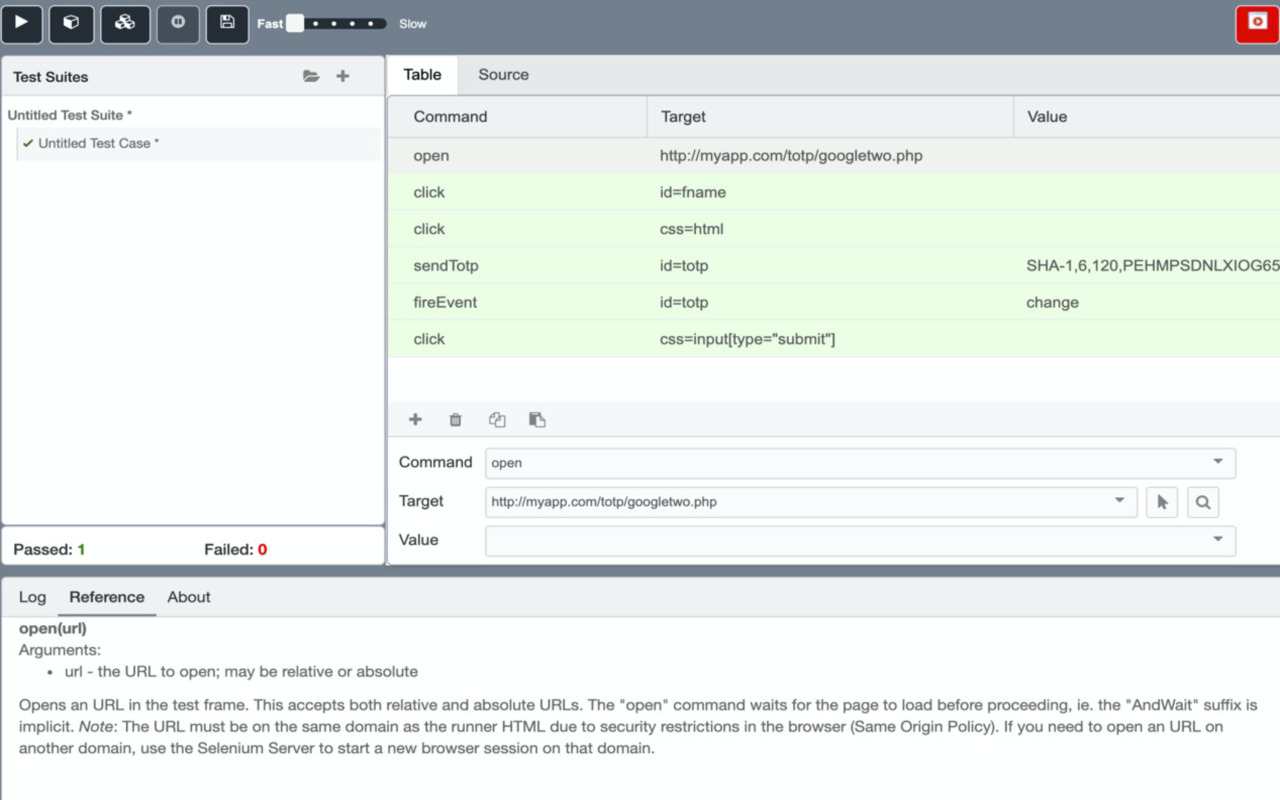Add a new test suite with plus icon
The image size is (1280, 800).
pos(342,75)
